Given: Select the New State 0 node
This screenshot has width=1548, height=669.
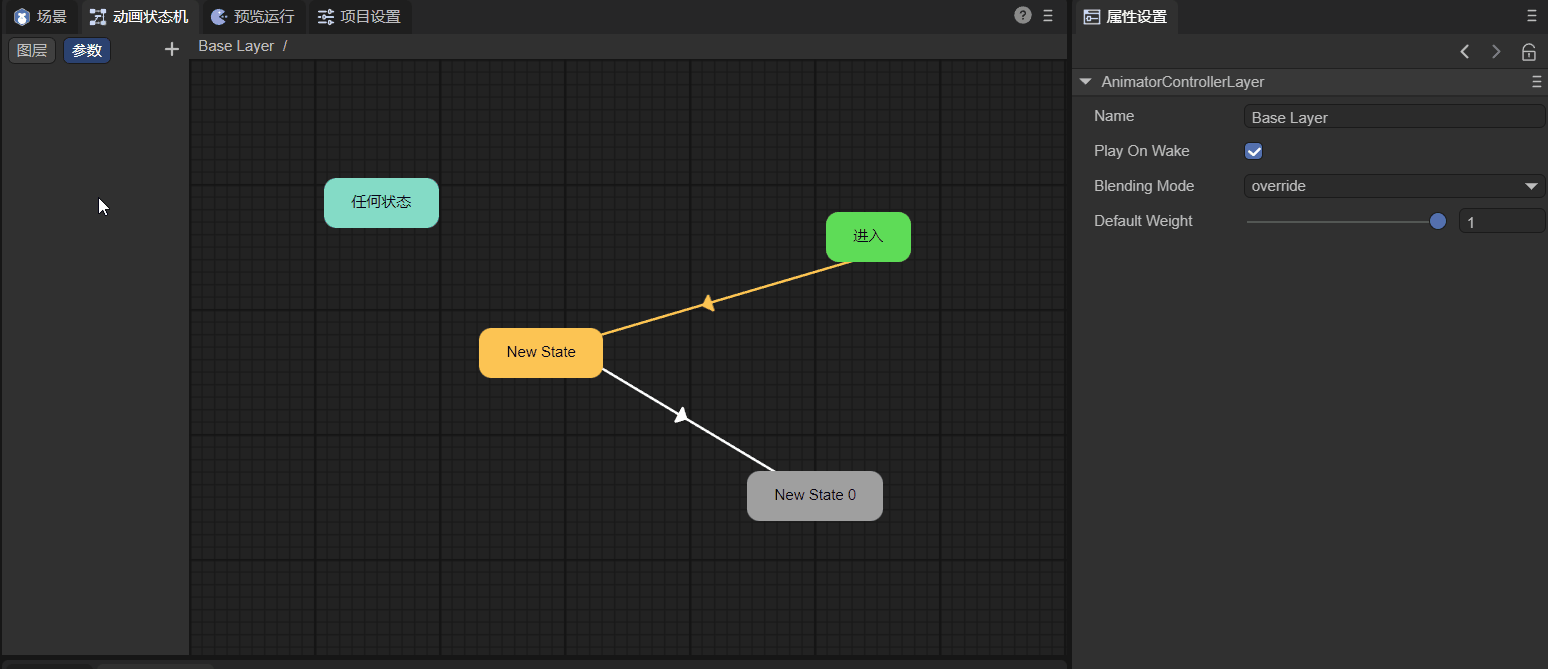Looking at the screenshot, I should point(814,495).
